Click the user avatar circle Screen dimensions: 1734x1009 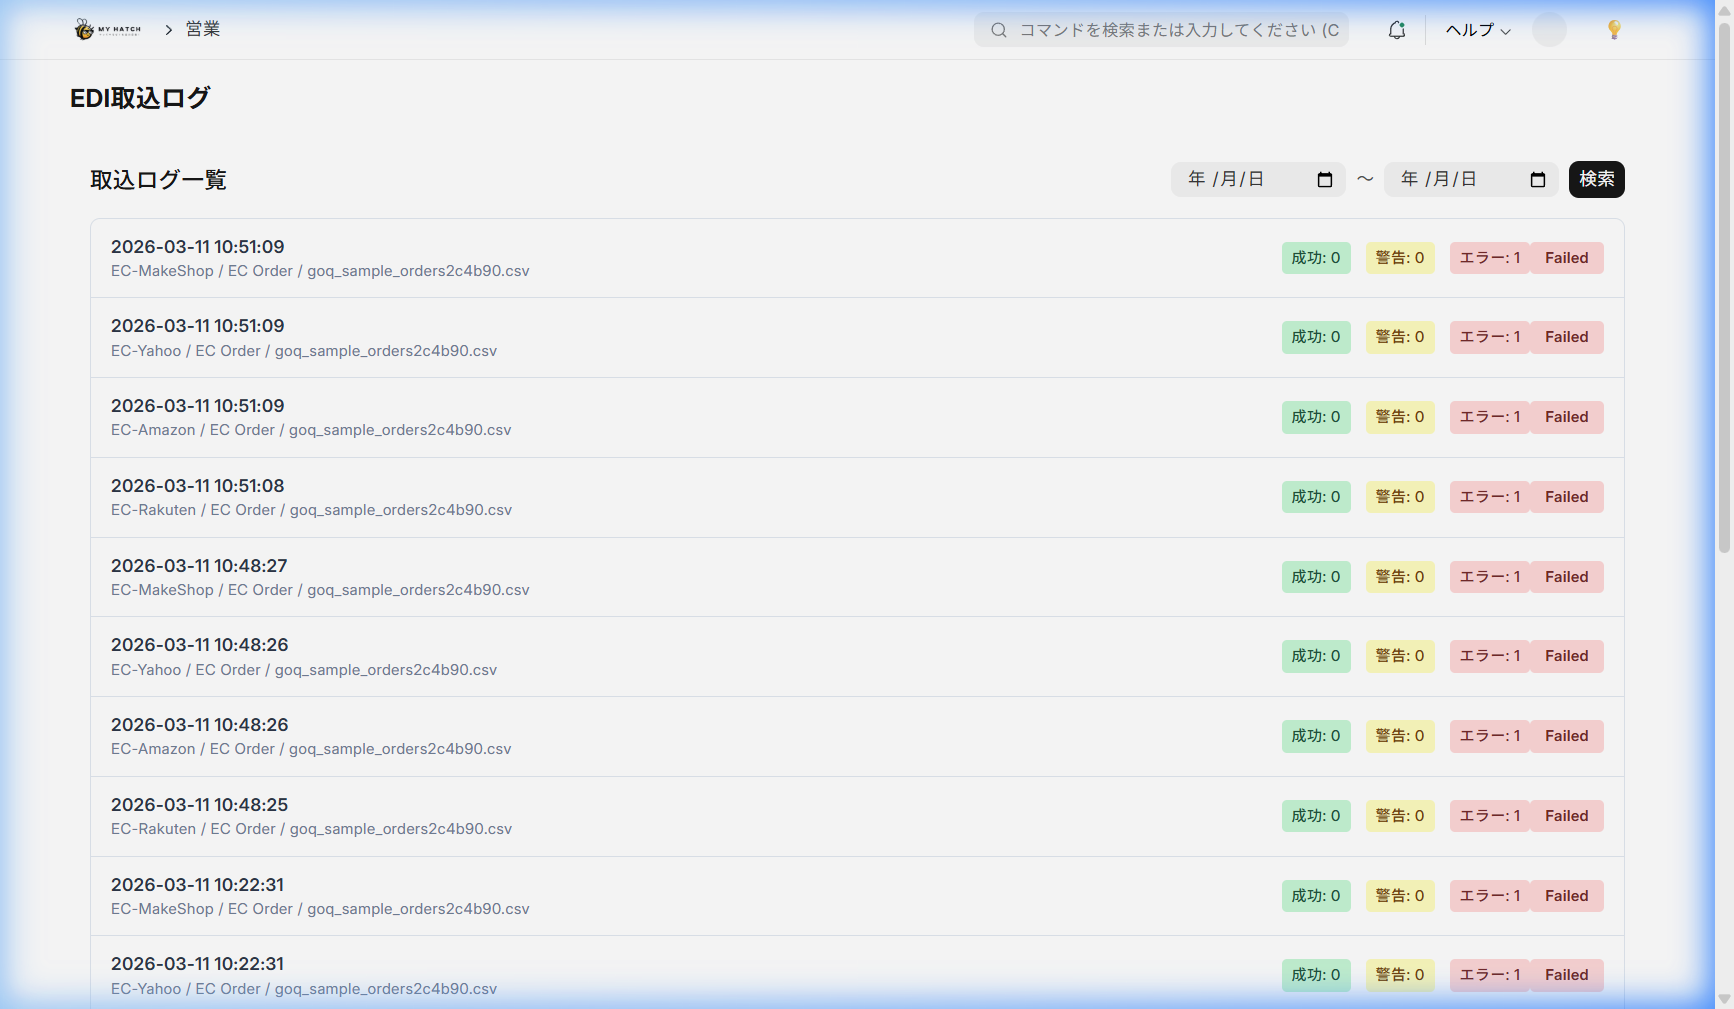[1549, 30]
